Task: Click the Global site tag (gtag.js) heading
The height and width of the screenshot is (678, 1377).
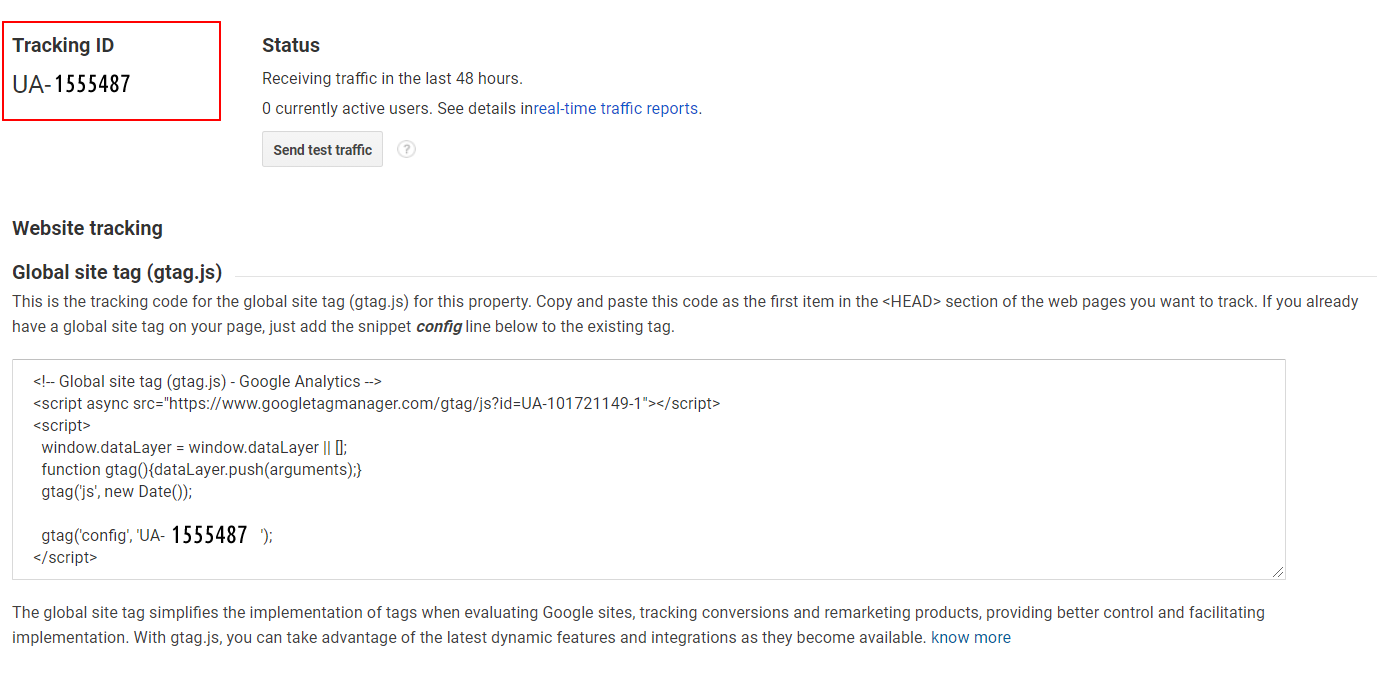Action: (117, 272)
